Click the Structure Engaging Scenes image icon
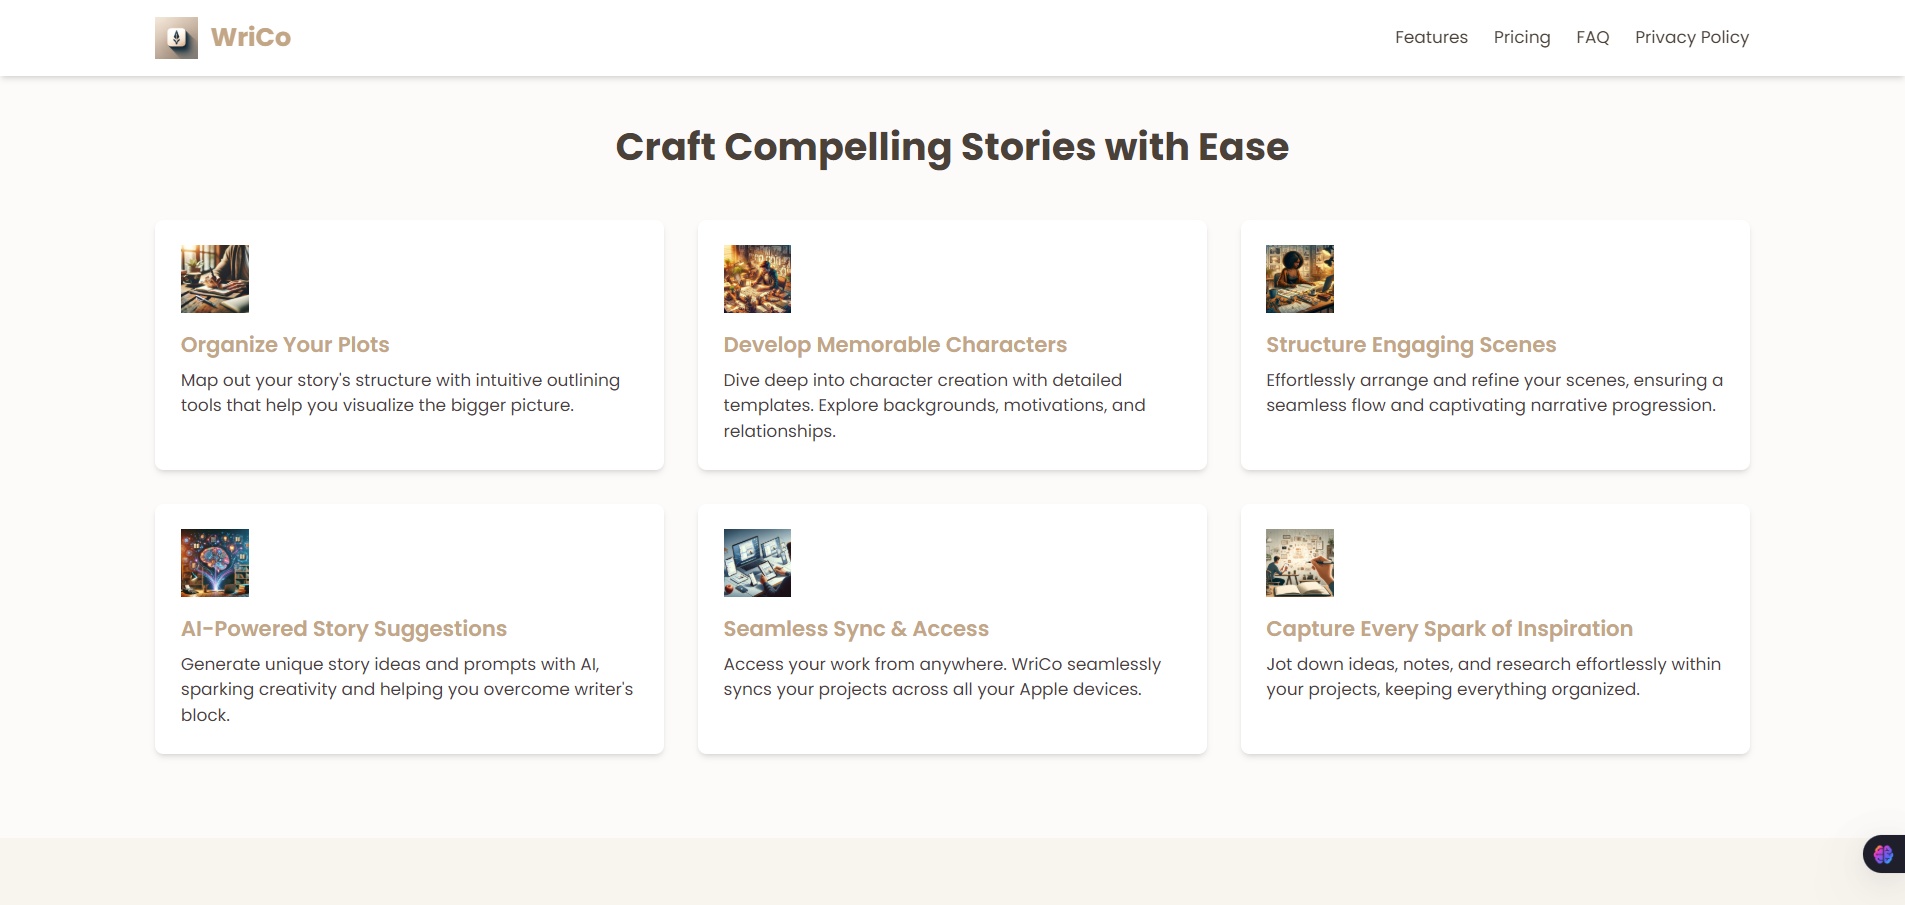This screenshot has width=1905, height=905. coord(1299,279)
